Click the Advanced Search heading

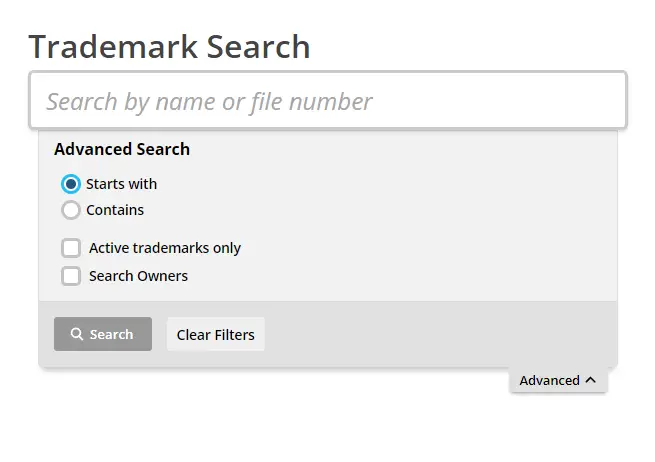coord(122,149)
